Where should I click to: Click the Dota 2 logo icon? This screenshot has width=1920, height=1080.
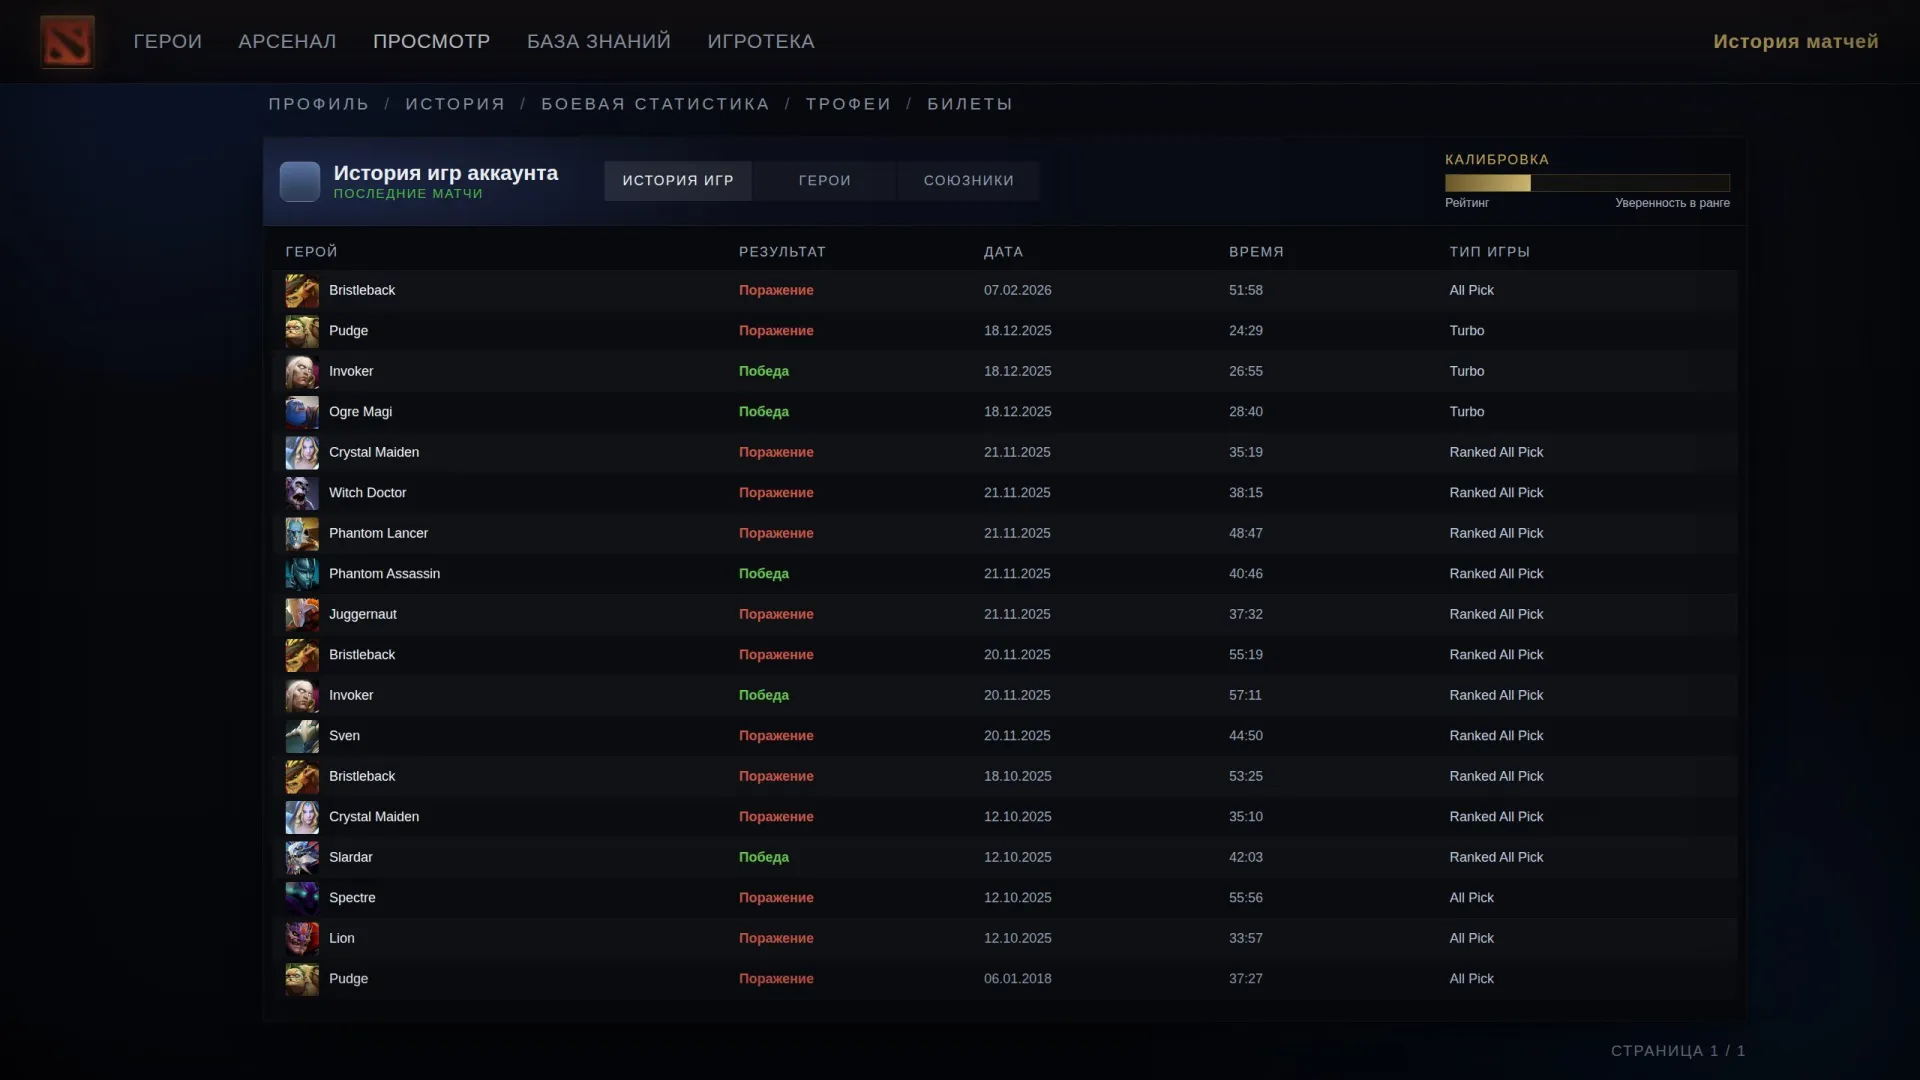[x=67, y=41]
